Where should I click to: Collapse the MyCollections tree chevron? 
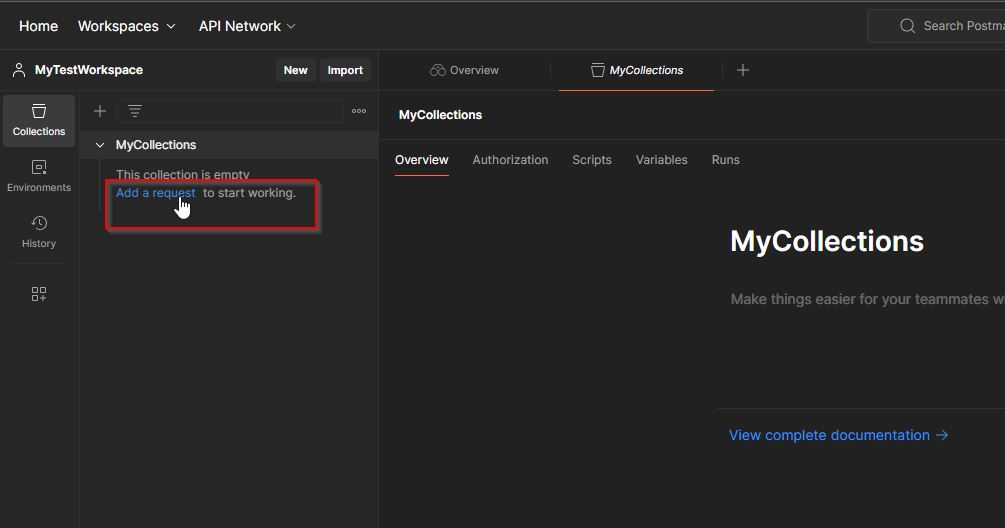tap(100, 145)
